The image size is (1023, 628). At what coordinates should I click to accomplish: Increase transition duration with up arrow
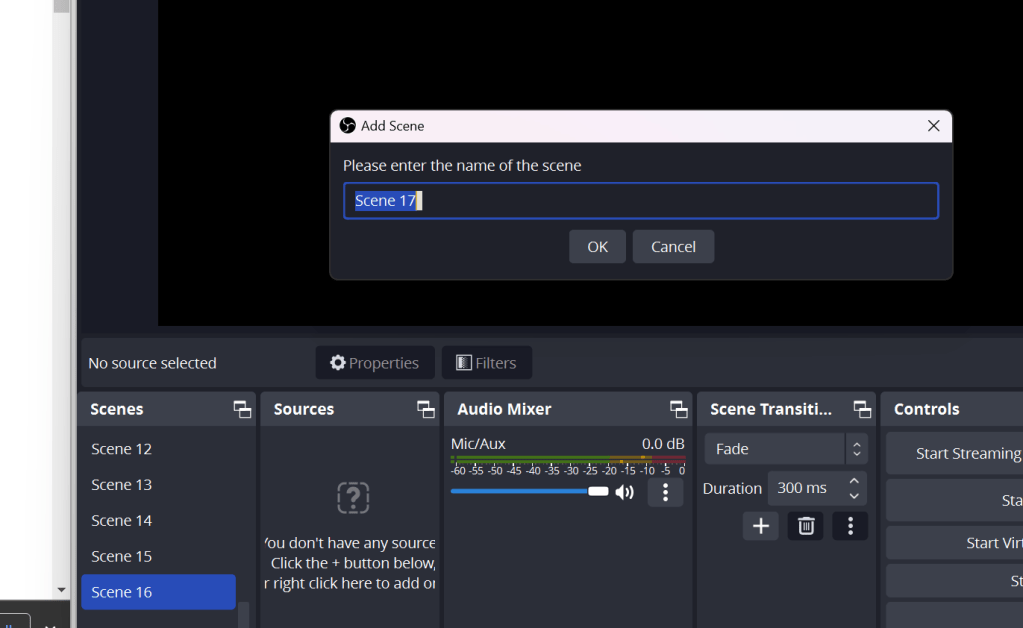pyautogui.click(x=853, y=481)
